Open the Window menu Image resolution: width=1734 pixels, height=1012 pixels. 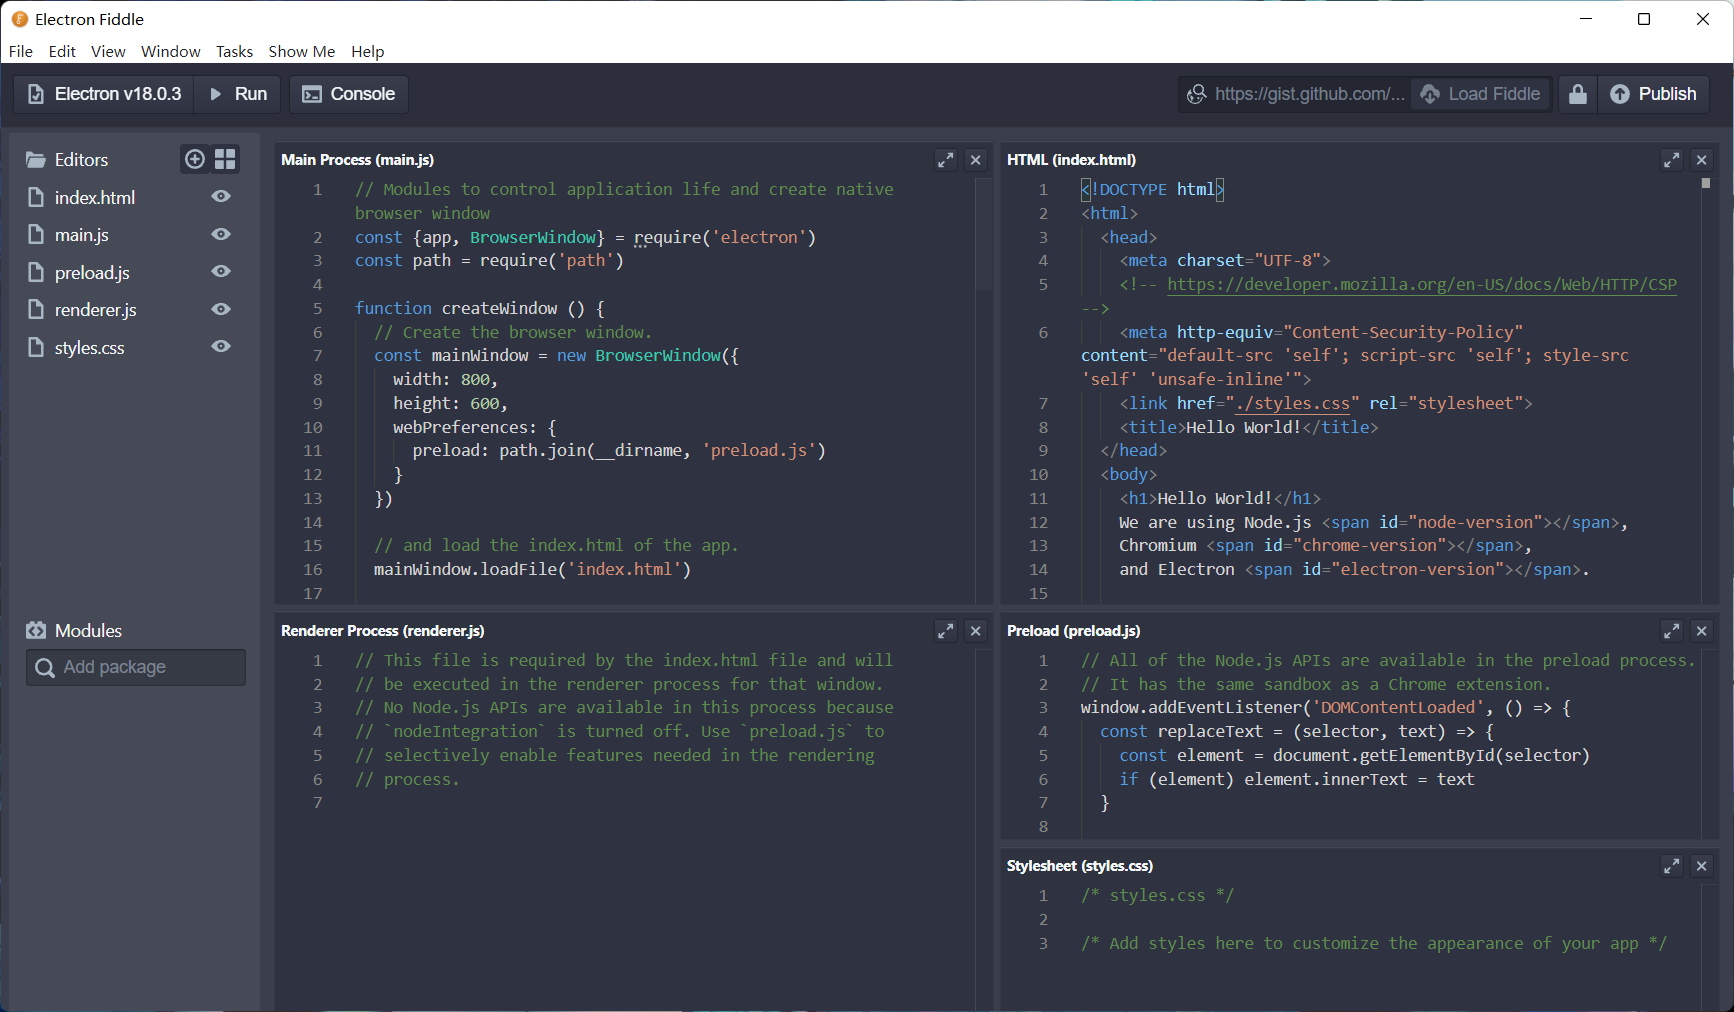point(171,51)
